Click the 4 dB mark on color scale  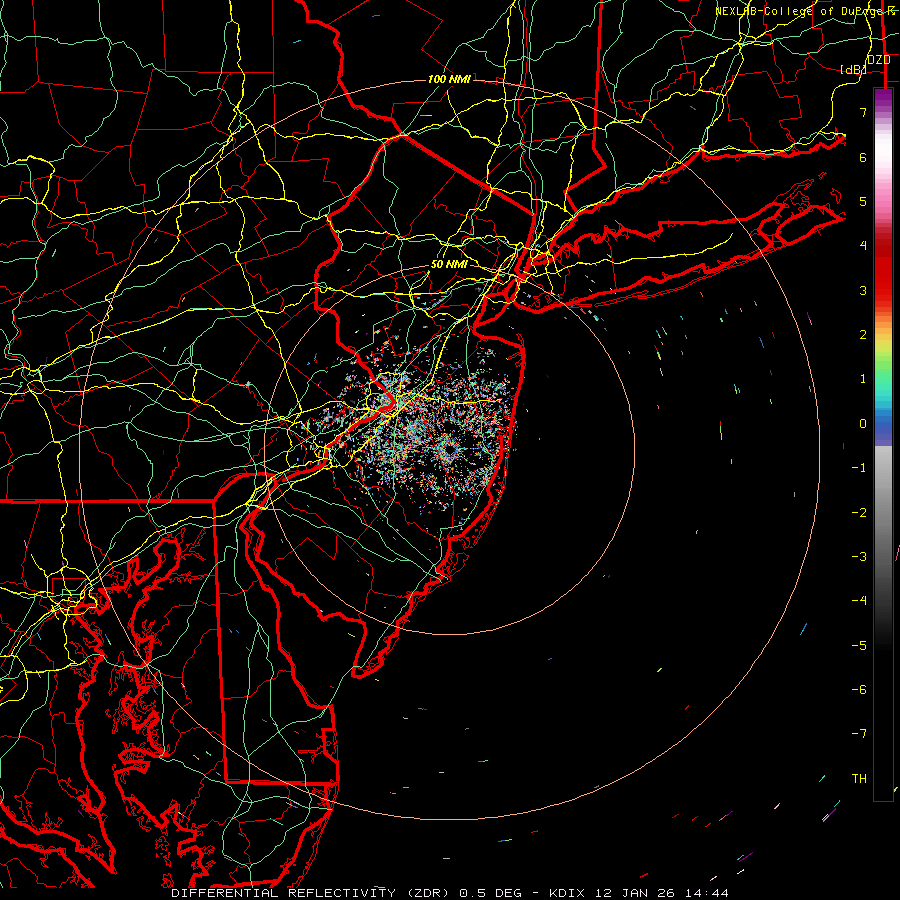pos(863,245)
